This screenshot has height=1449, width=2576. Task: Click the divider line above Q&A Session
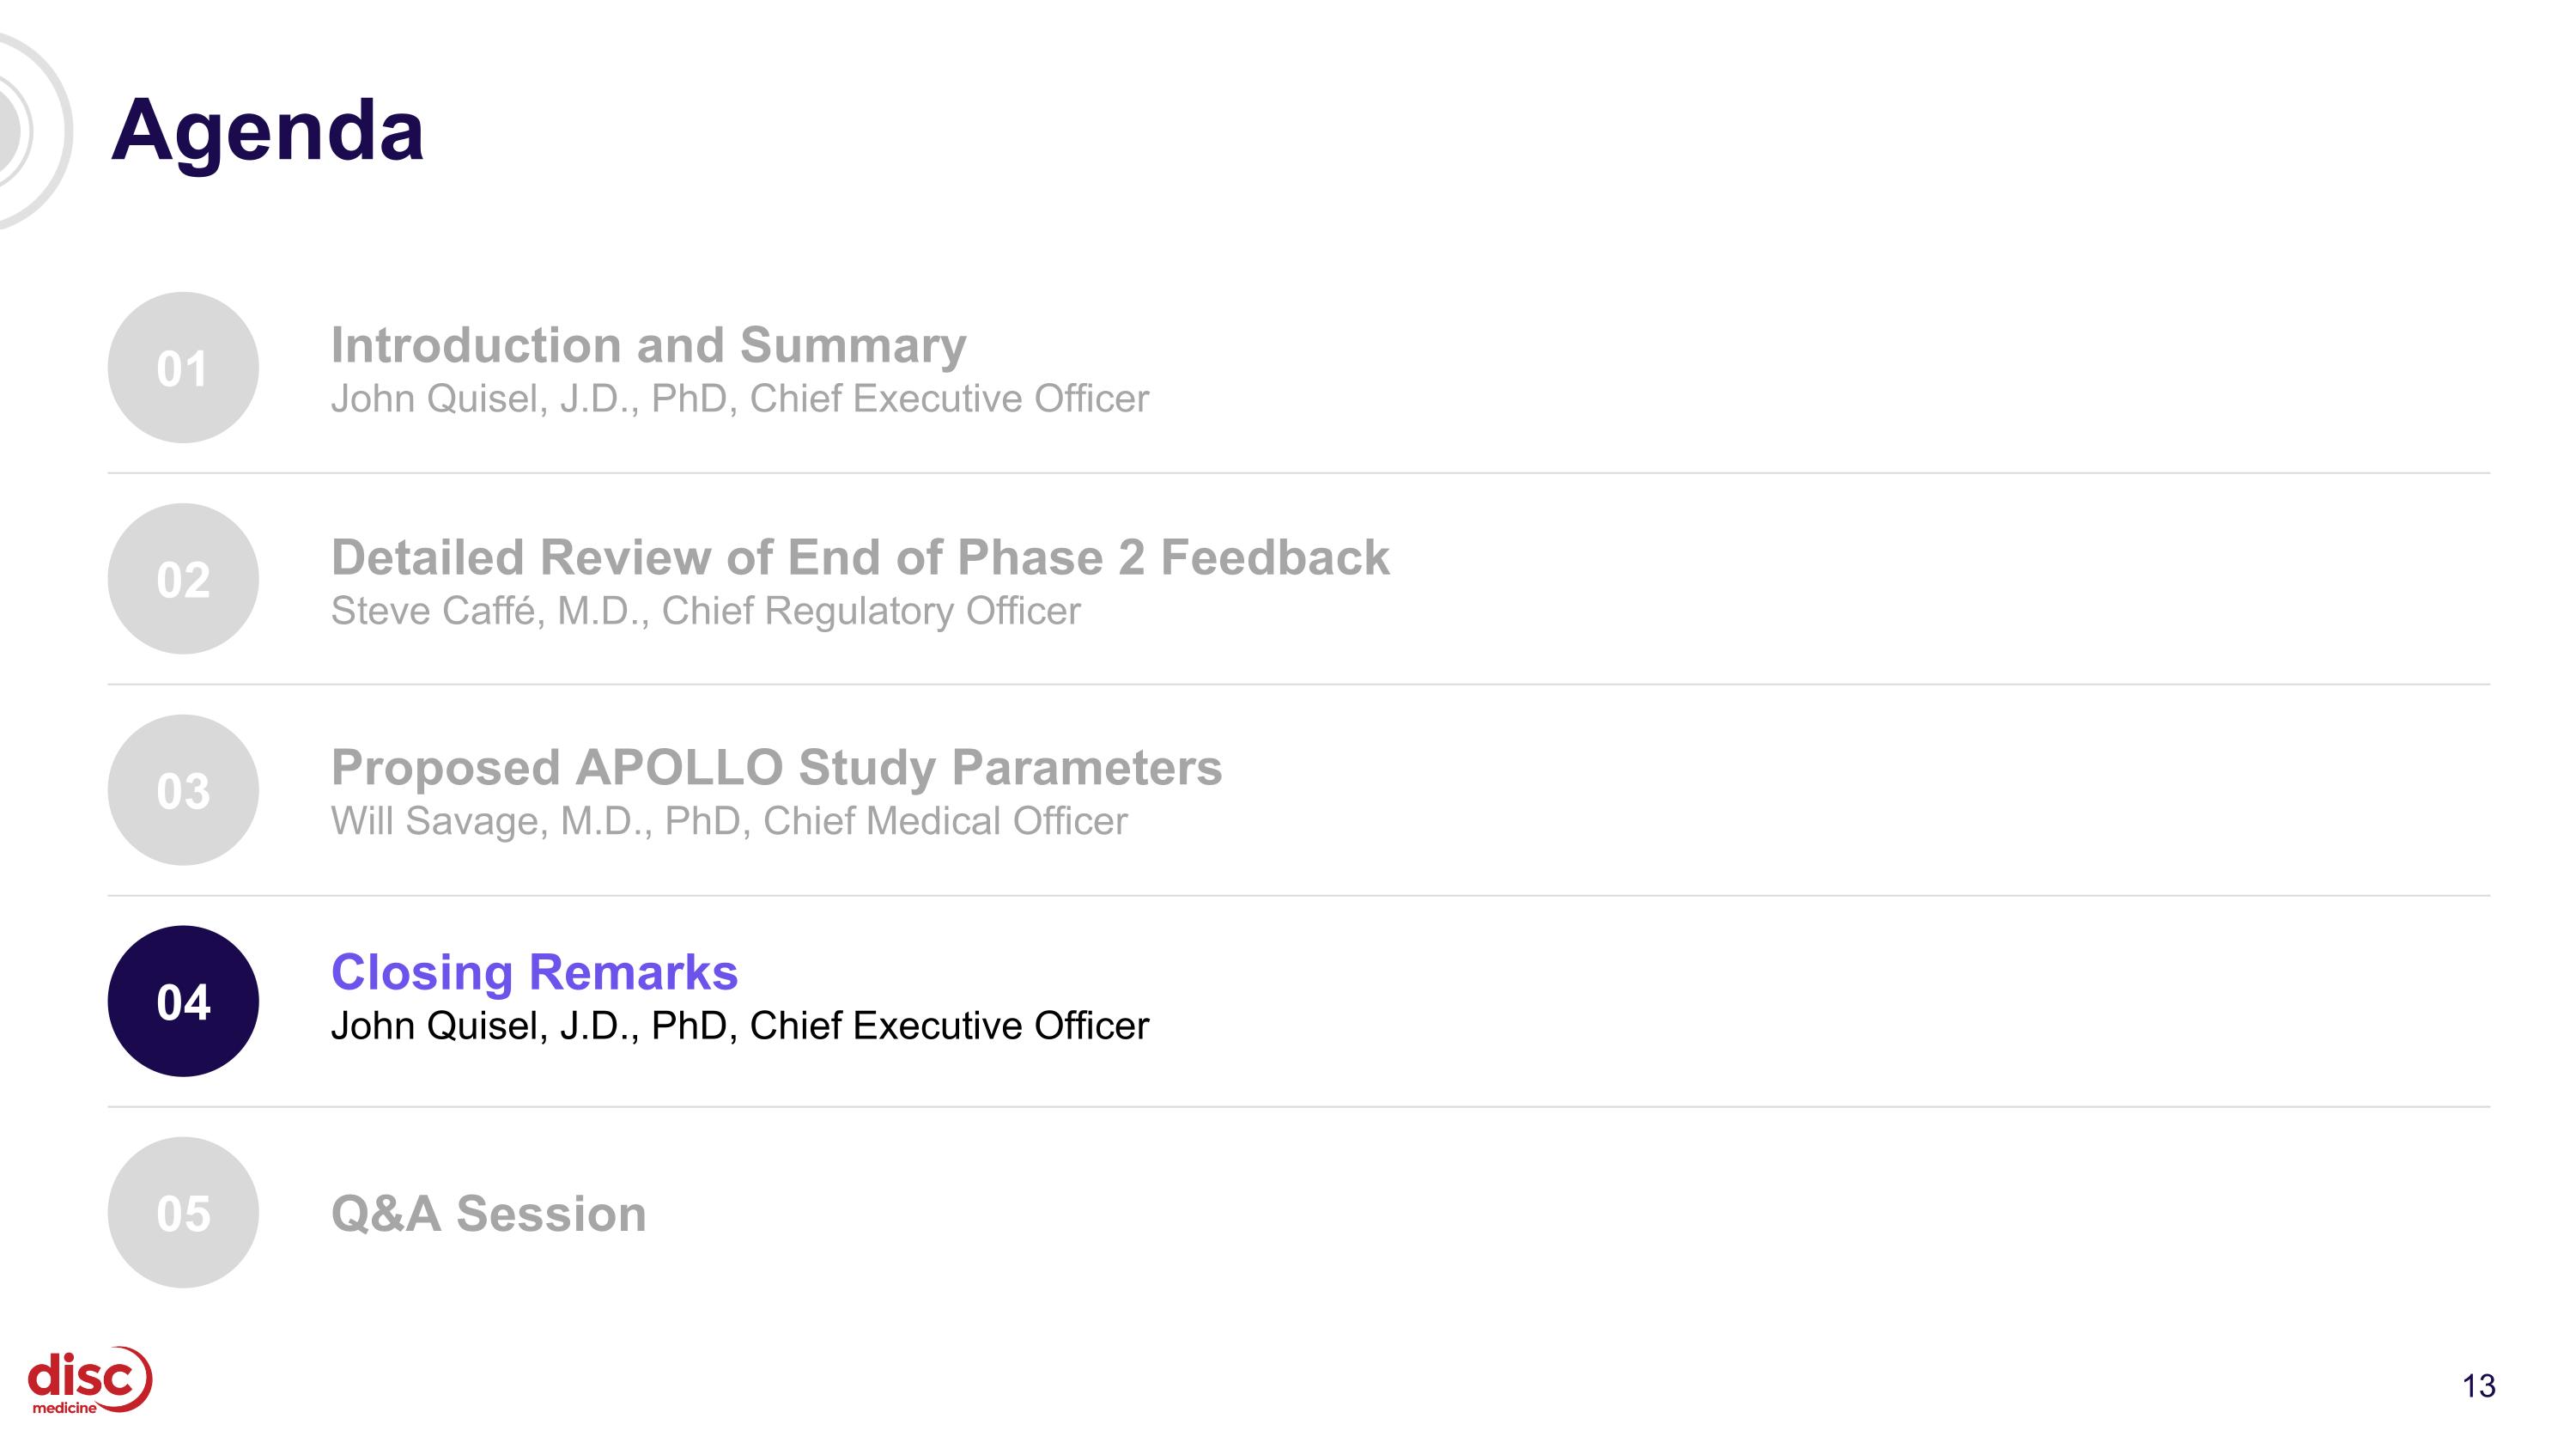(1299, 1107)
